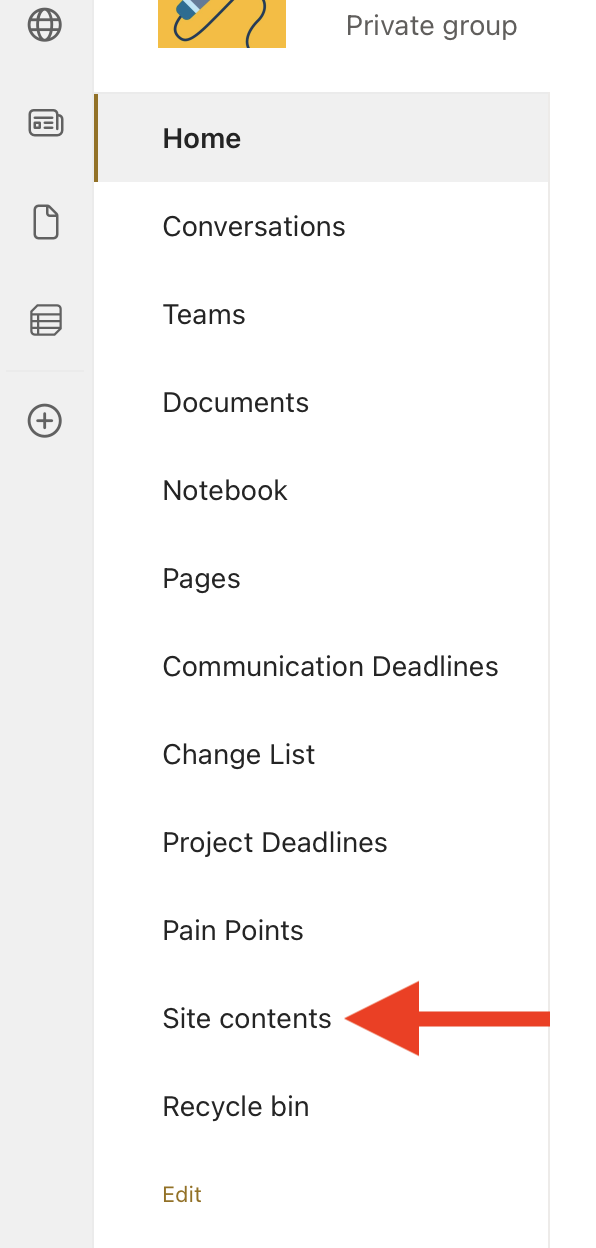Select the News icon in the app bar

45,124
